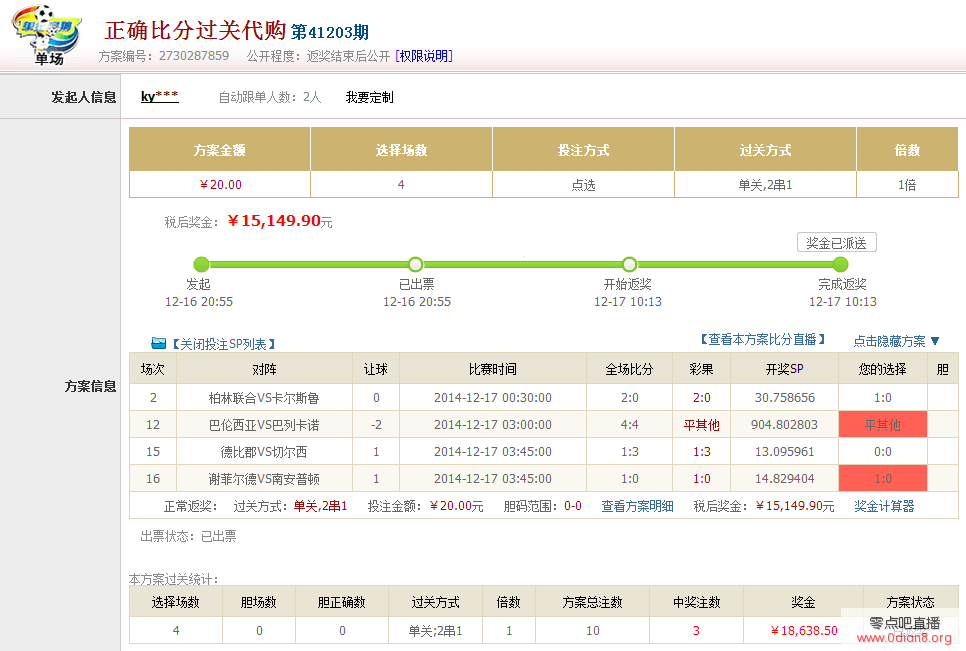Click the red 单关,2串1 in summary row
The width and height of the screenshot is (966, 651).
pyautogui.click(x=320, y=506)
